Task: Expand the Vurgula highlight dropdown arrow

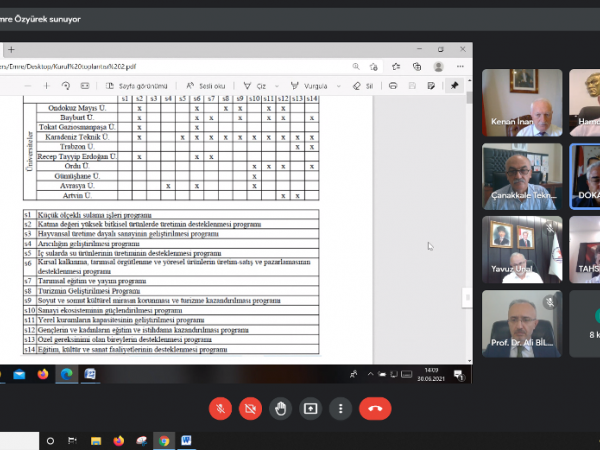Action: 339,86
